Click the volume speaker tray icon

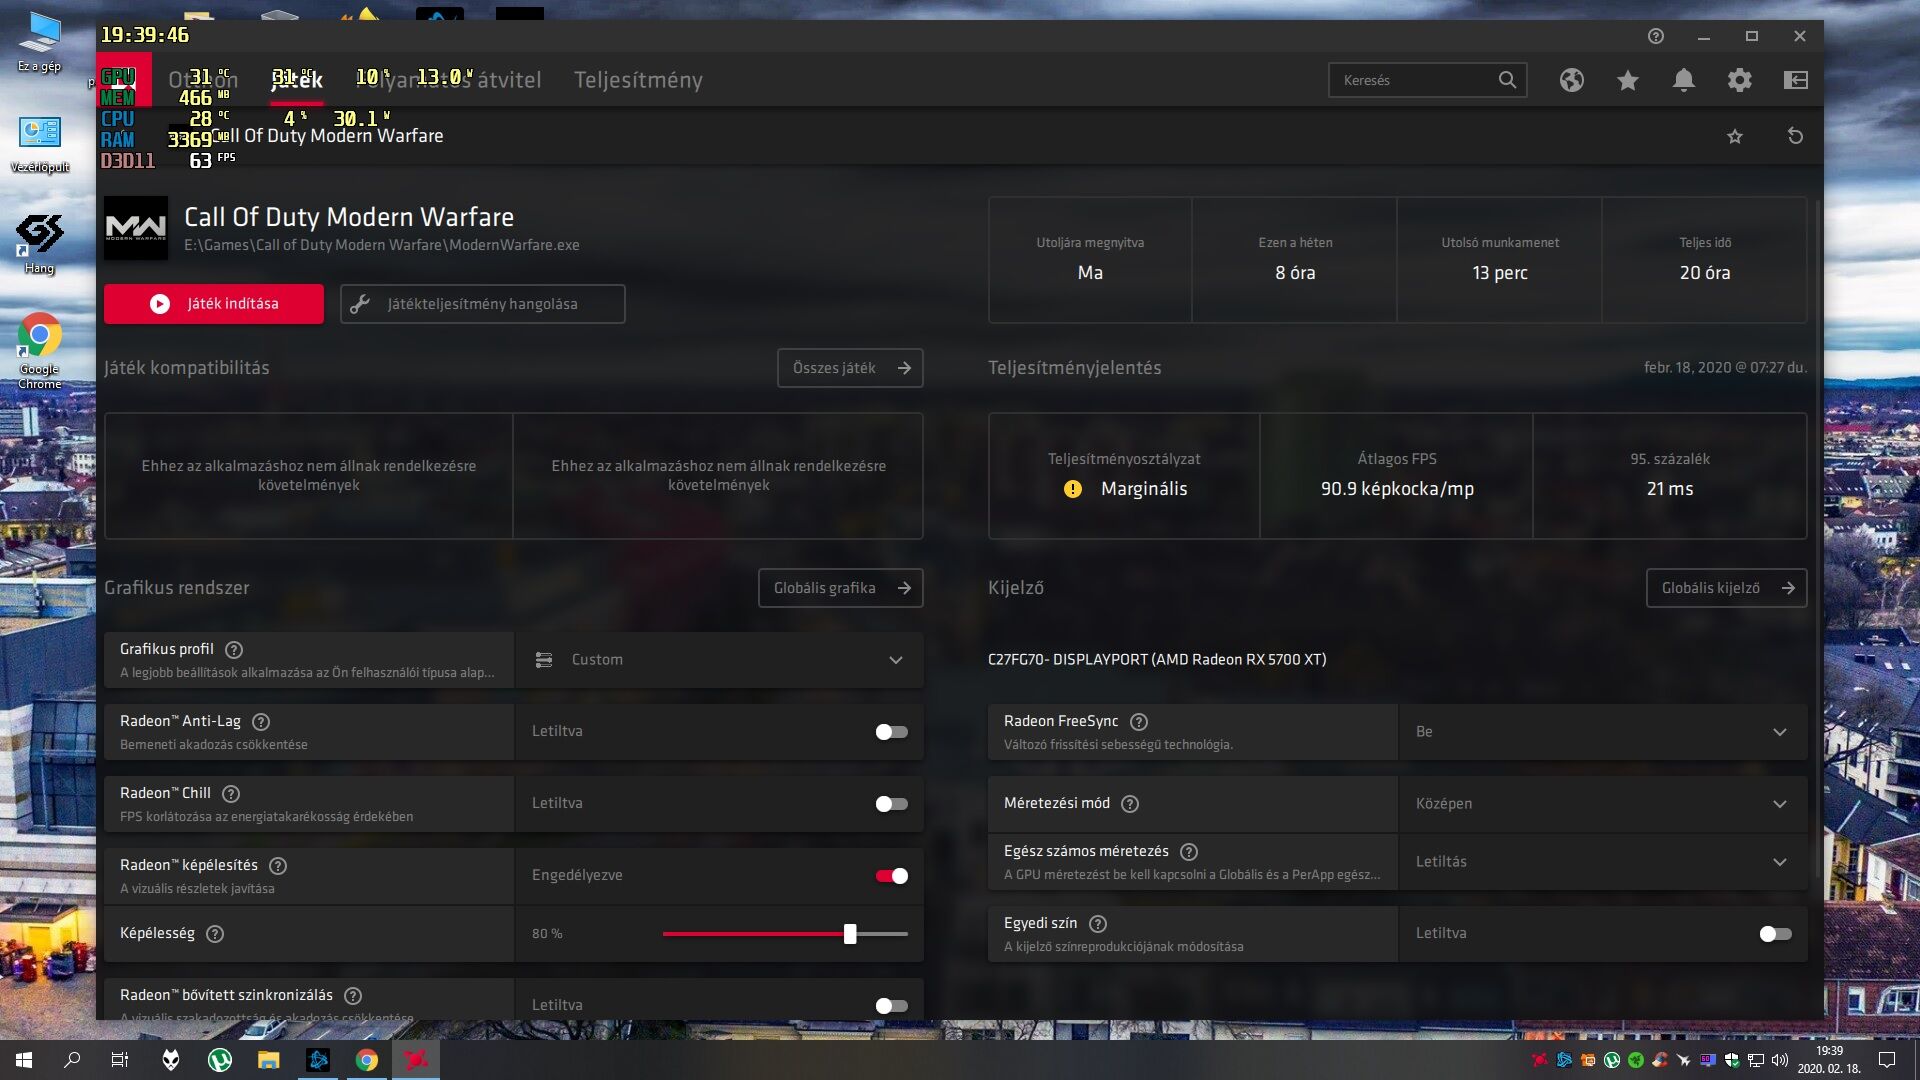point(1779,1060)
